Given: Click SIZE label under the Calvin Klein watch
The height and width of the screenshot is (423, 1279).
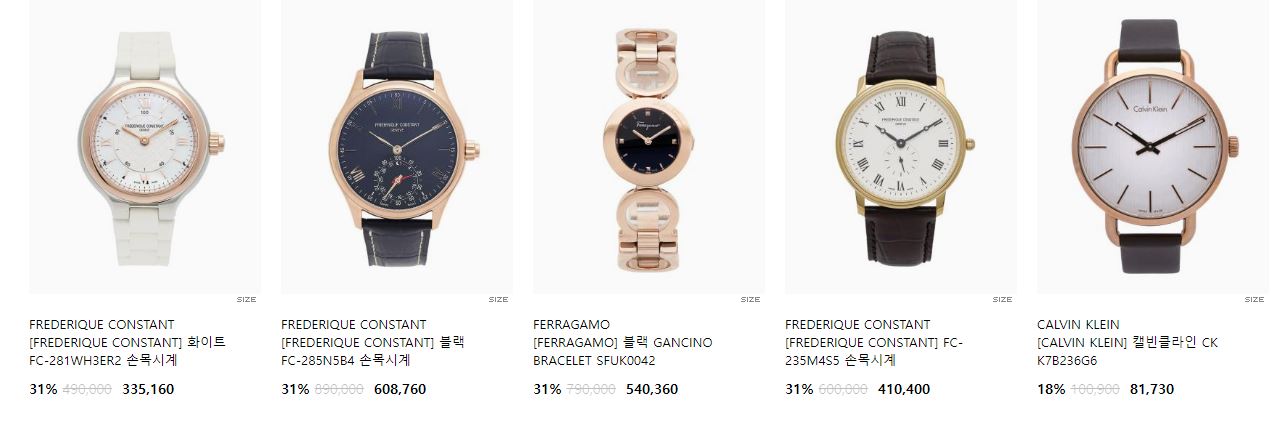Looking at the screenshot, I should click(x=1254, y=299).
